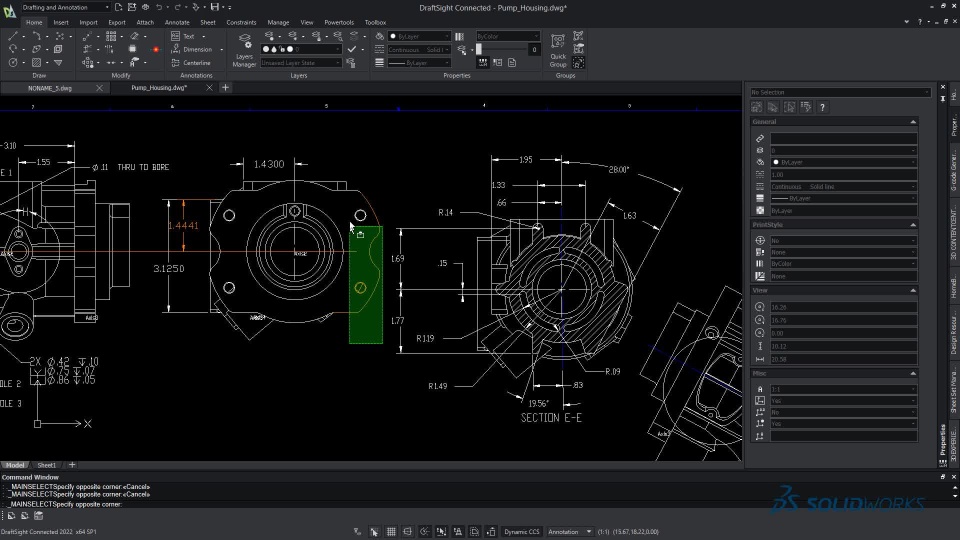Image resolution: width=960 pixels, height=540 pixels.
Task: Click the help question mark in Properties panel
Action: pos(822,107)
